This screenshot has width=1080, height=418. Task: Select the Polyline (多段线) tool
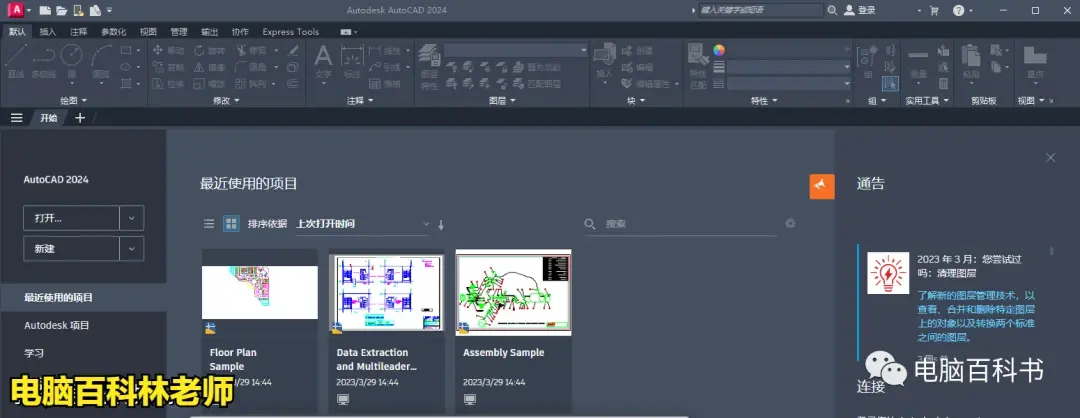click(43, 62)
